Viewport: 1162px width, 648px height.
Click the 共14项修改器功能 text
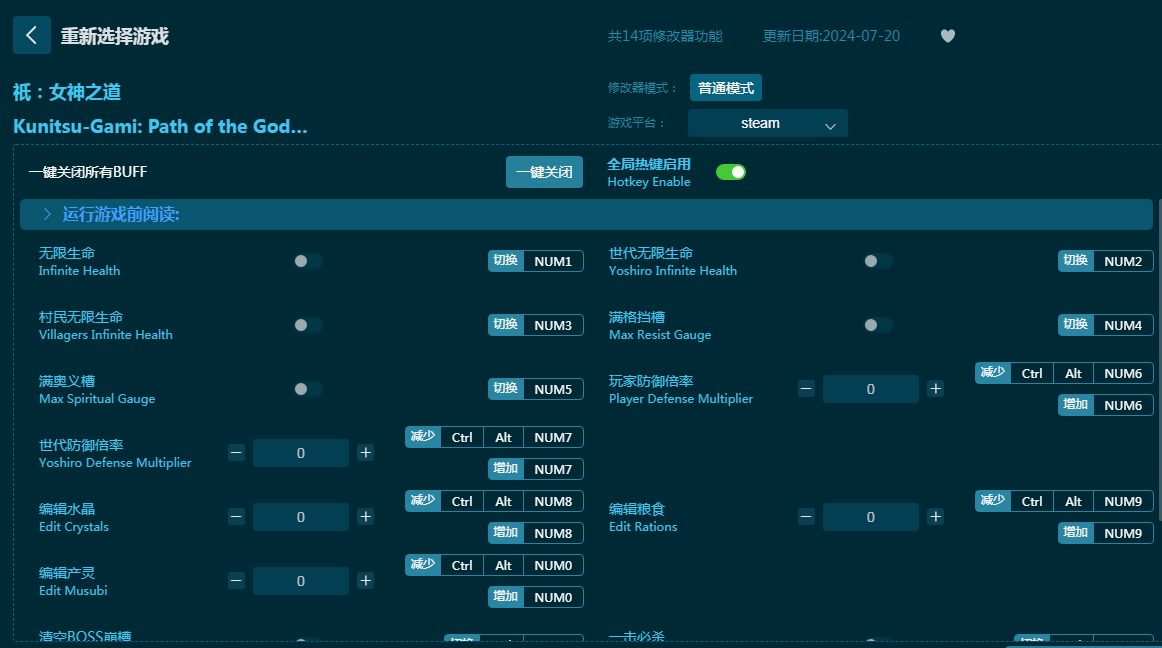[x=665, y=36]
